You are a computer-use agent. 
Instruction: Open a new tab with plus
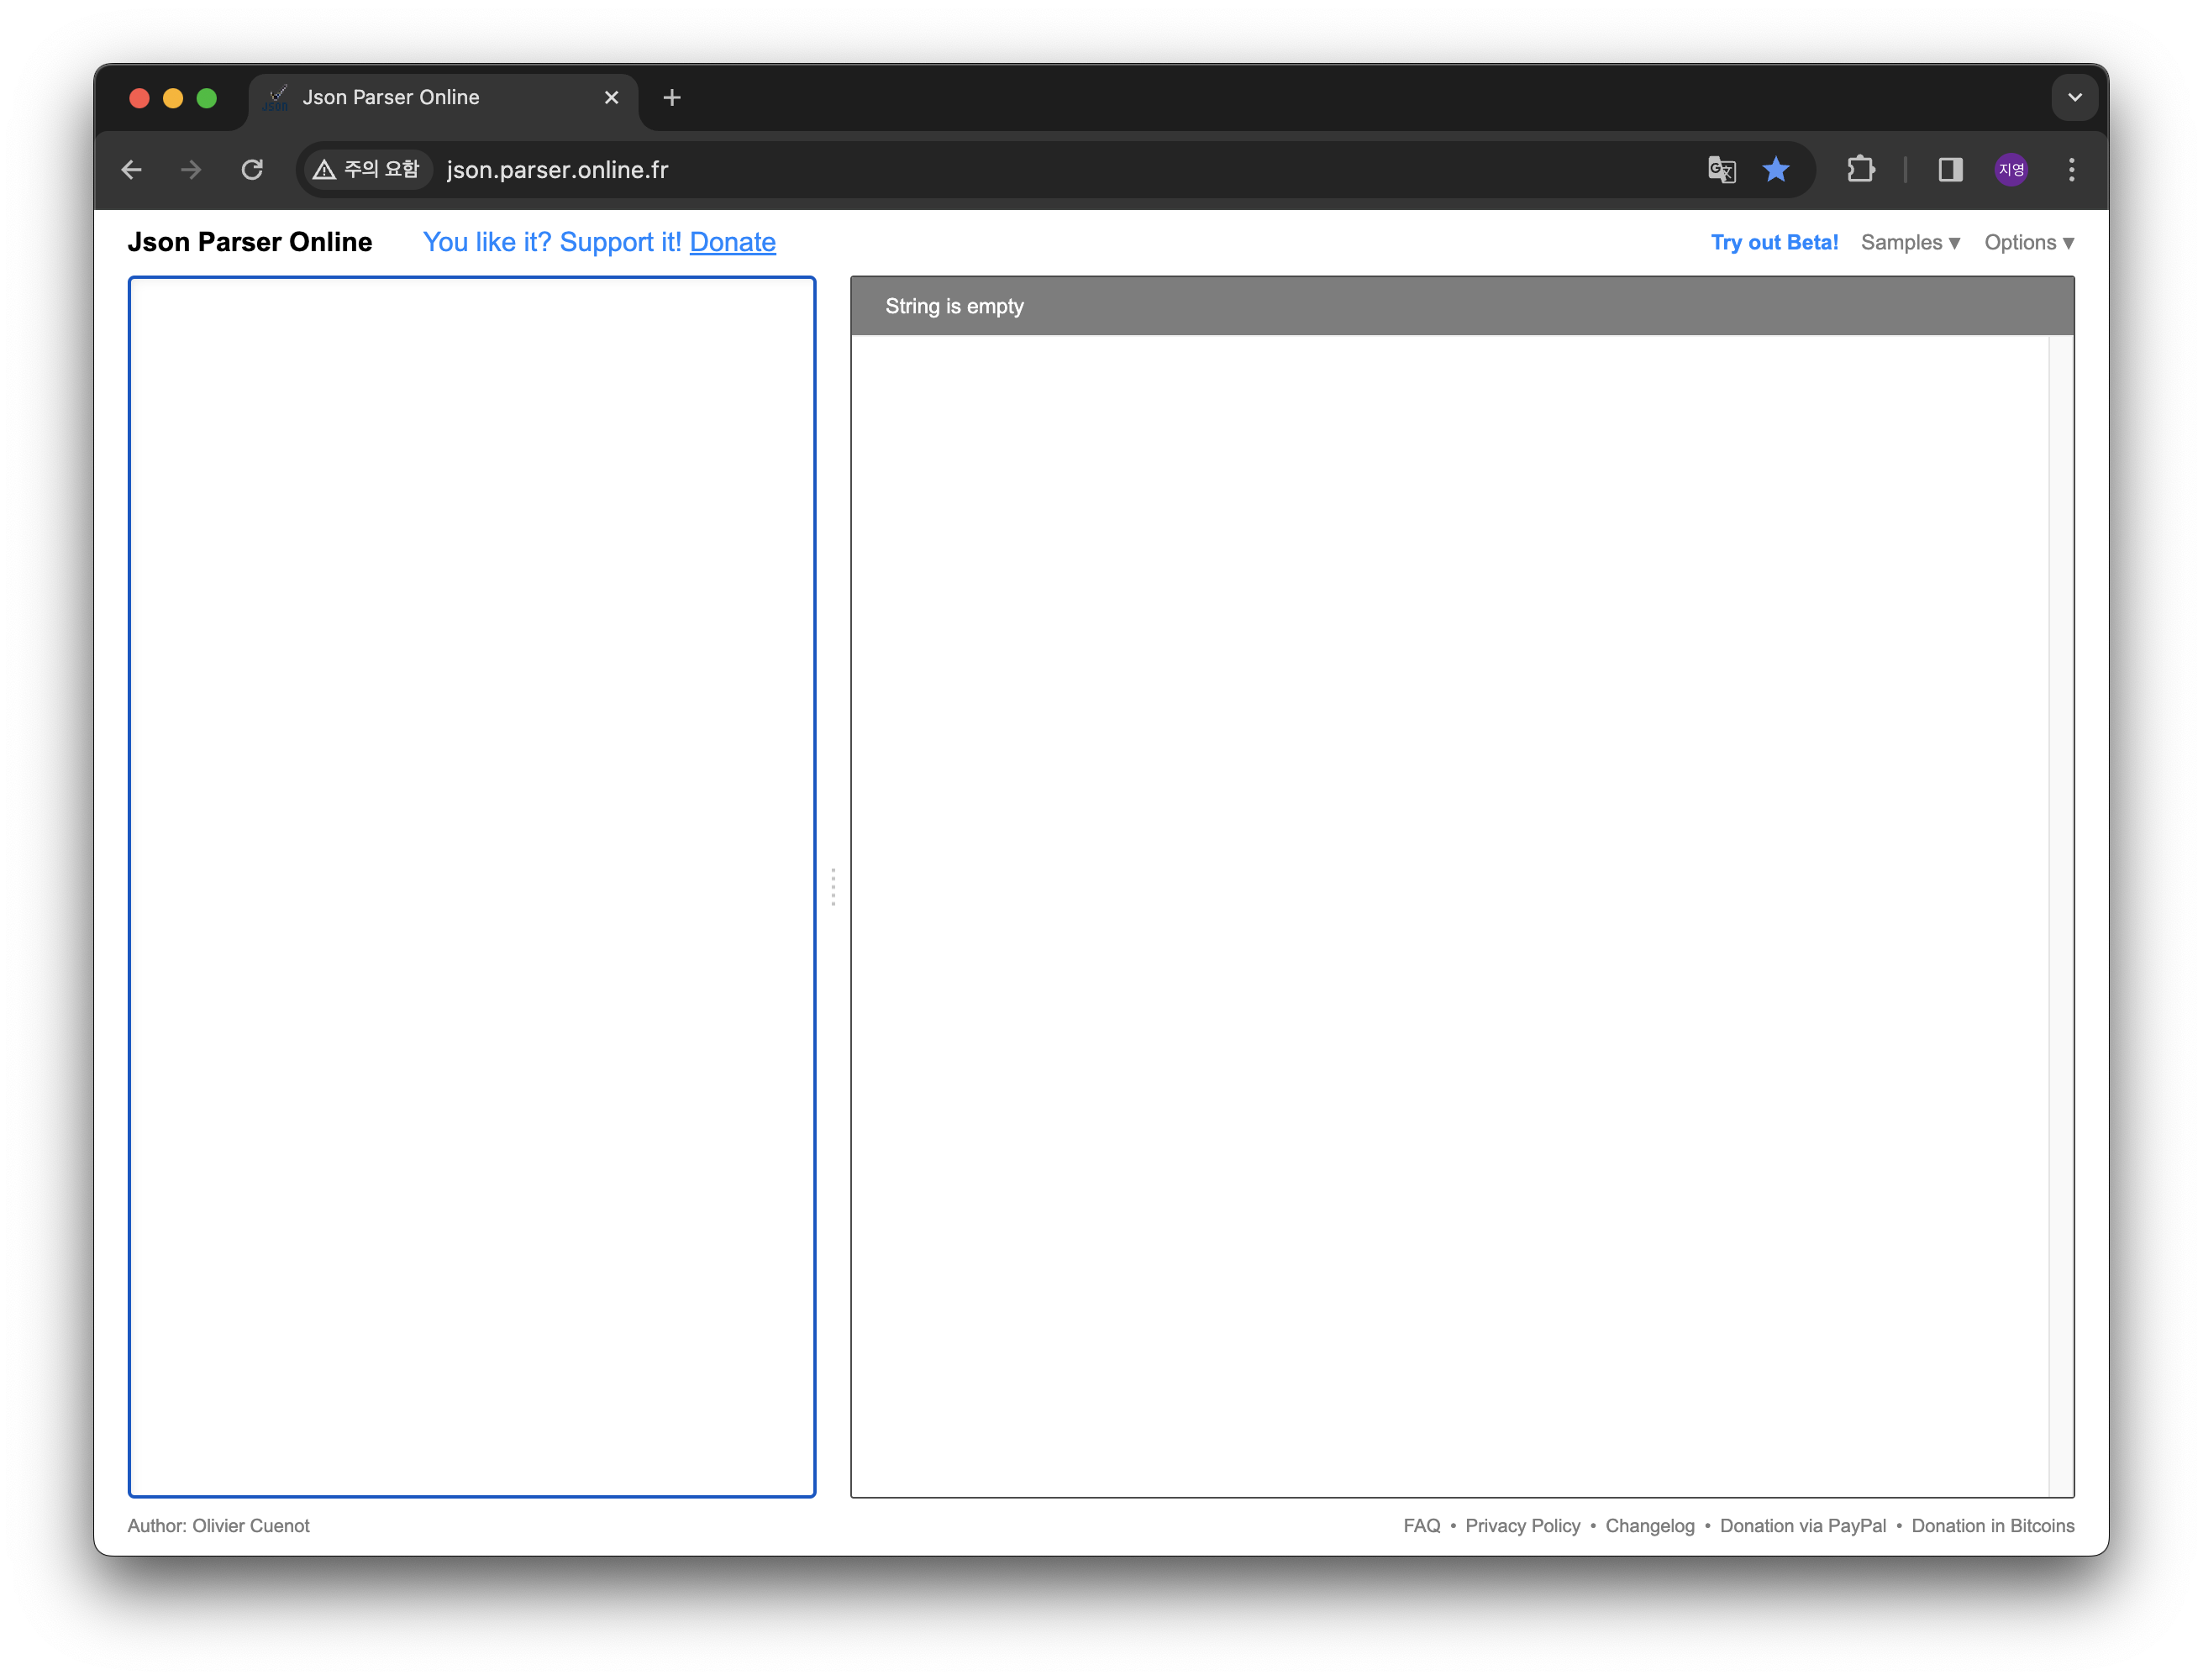click(x=672, y=98)
